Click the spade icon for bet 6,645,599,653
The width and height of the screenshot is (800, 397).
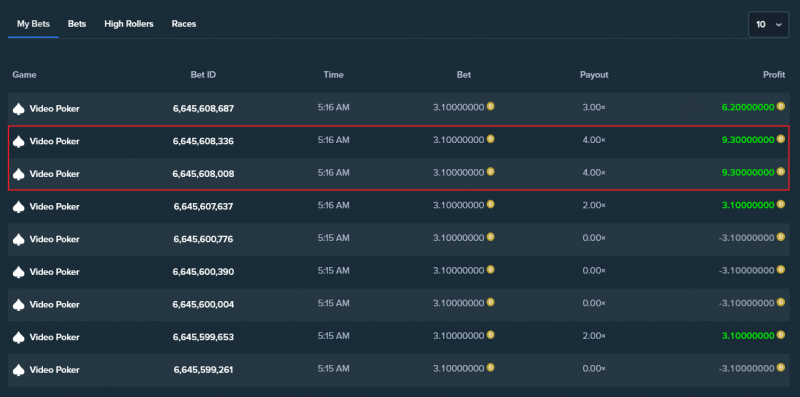[x=18, y=337]
